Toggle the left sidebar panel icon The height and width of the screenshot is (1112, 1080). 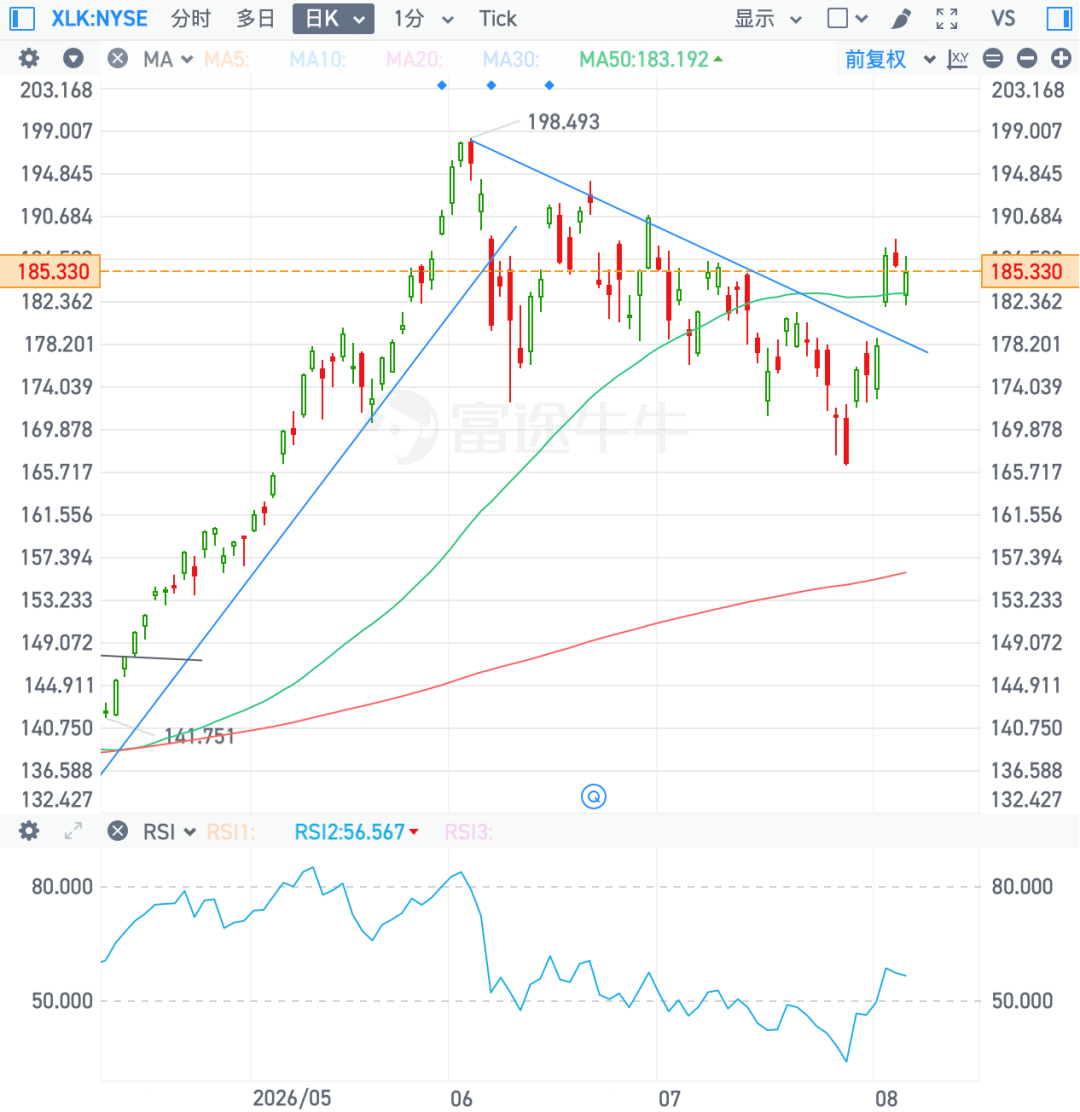(22, 18)
